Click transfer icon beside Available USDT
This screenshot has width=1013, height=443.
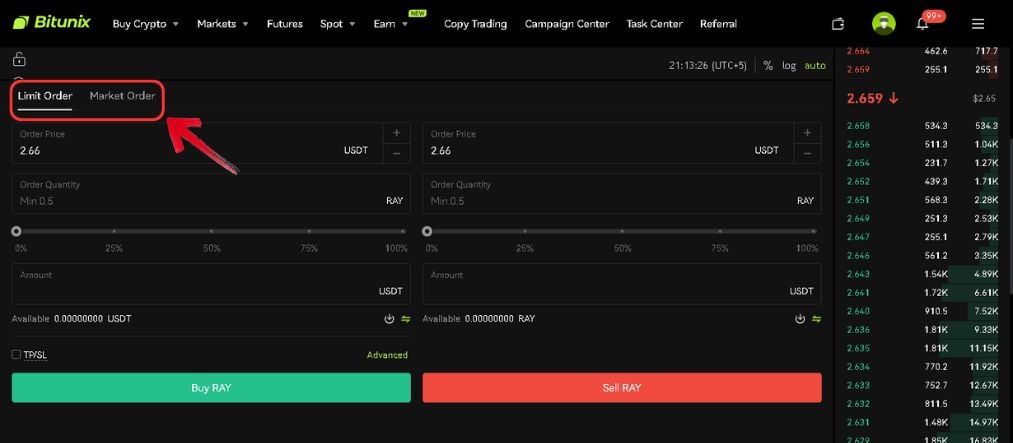[x=406, y=319]
